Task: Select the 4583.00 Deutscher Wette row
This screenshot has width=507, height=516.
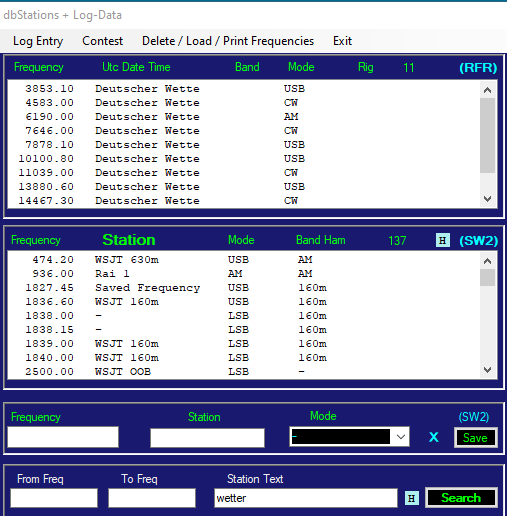Action: tap(244, 103)
